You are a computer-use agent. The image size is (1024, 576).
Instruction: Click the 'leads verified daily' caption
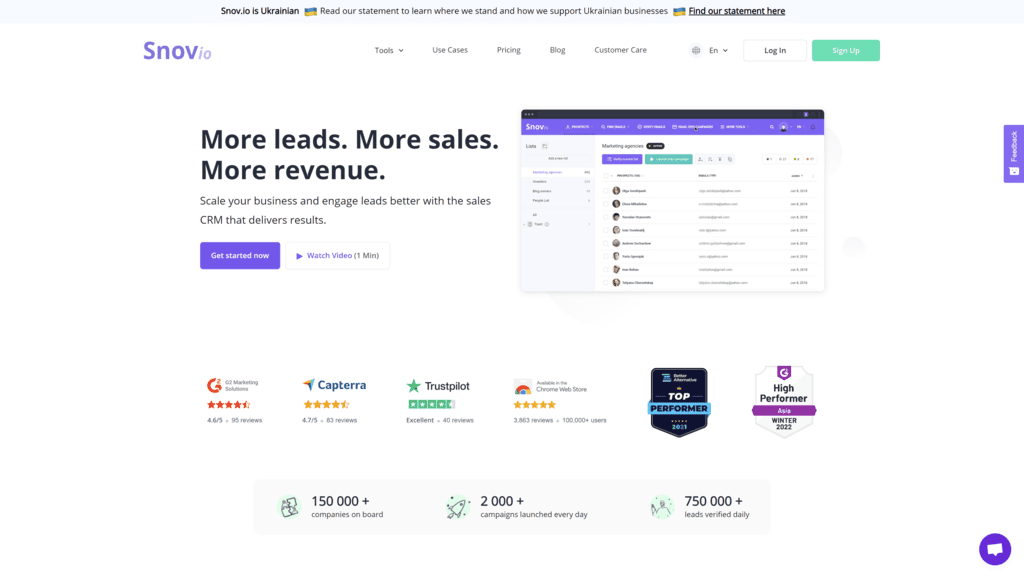pyautogui.click(x=717, y=515)
